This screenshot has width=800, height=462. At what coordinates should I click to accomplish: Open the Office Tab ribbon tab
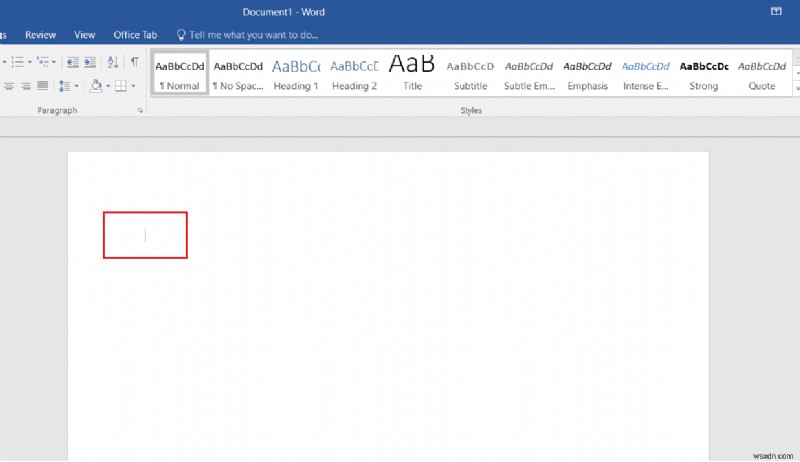pyautogui.click(x=135, y=35)
